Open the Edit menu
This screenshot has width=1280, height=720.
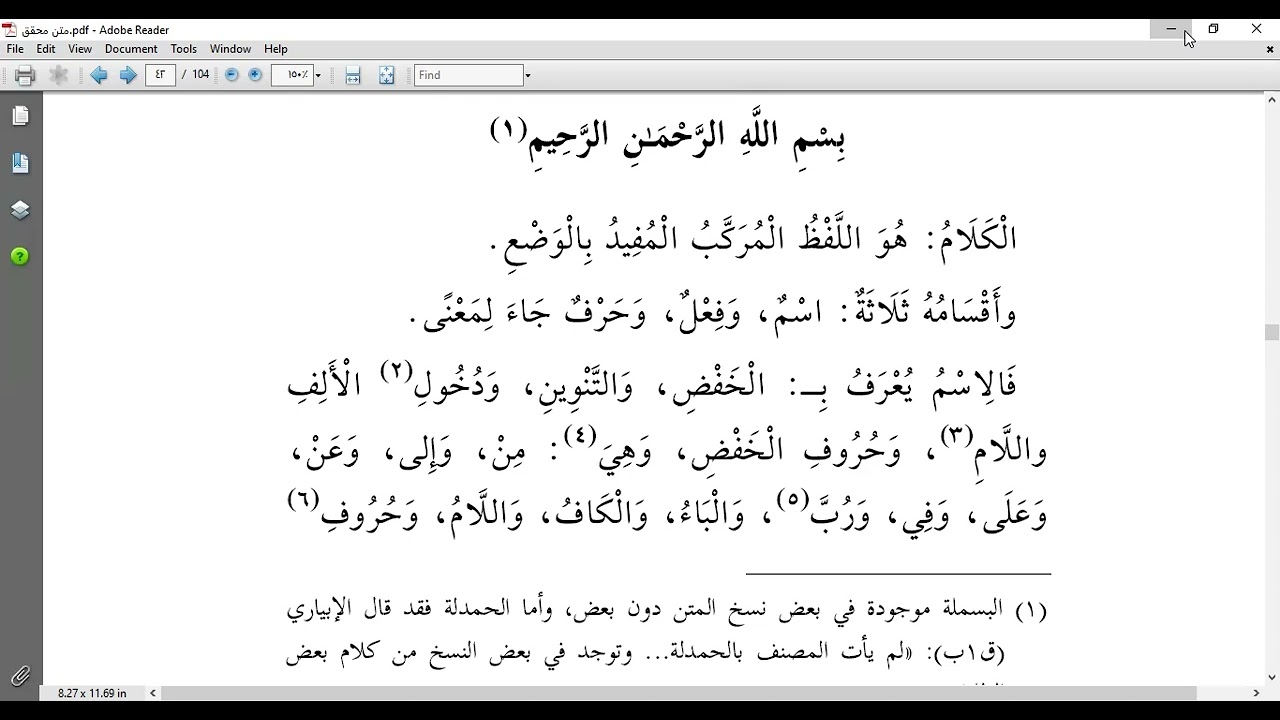coord(46,49)
